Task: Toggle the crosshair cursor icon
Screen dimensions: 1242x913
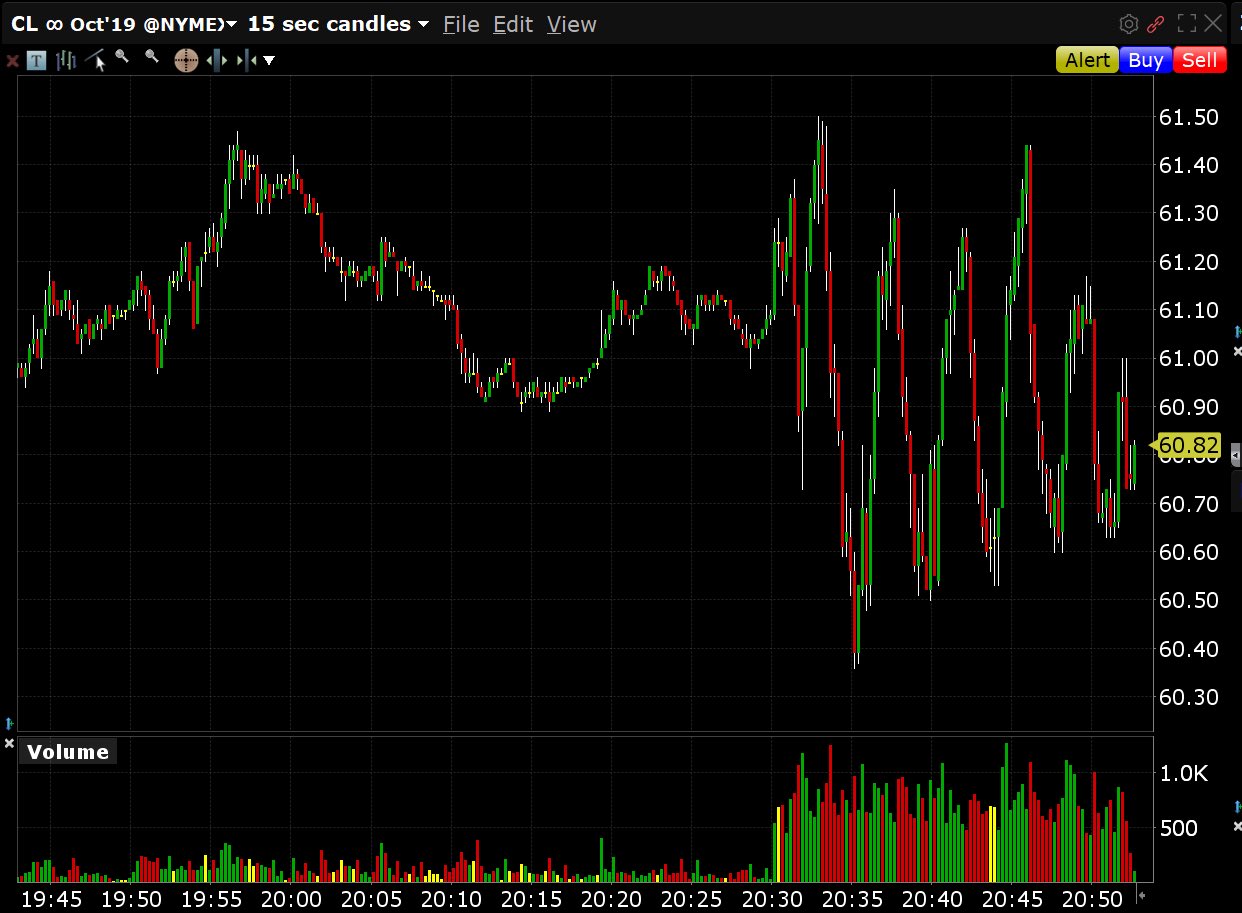Action: tap(186, 60)
